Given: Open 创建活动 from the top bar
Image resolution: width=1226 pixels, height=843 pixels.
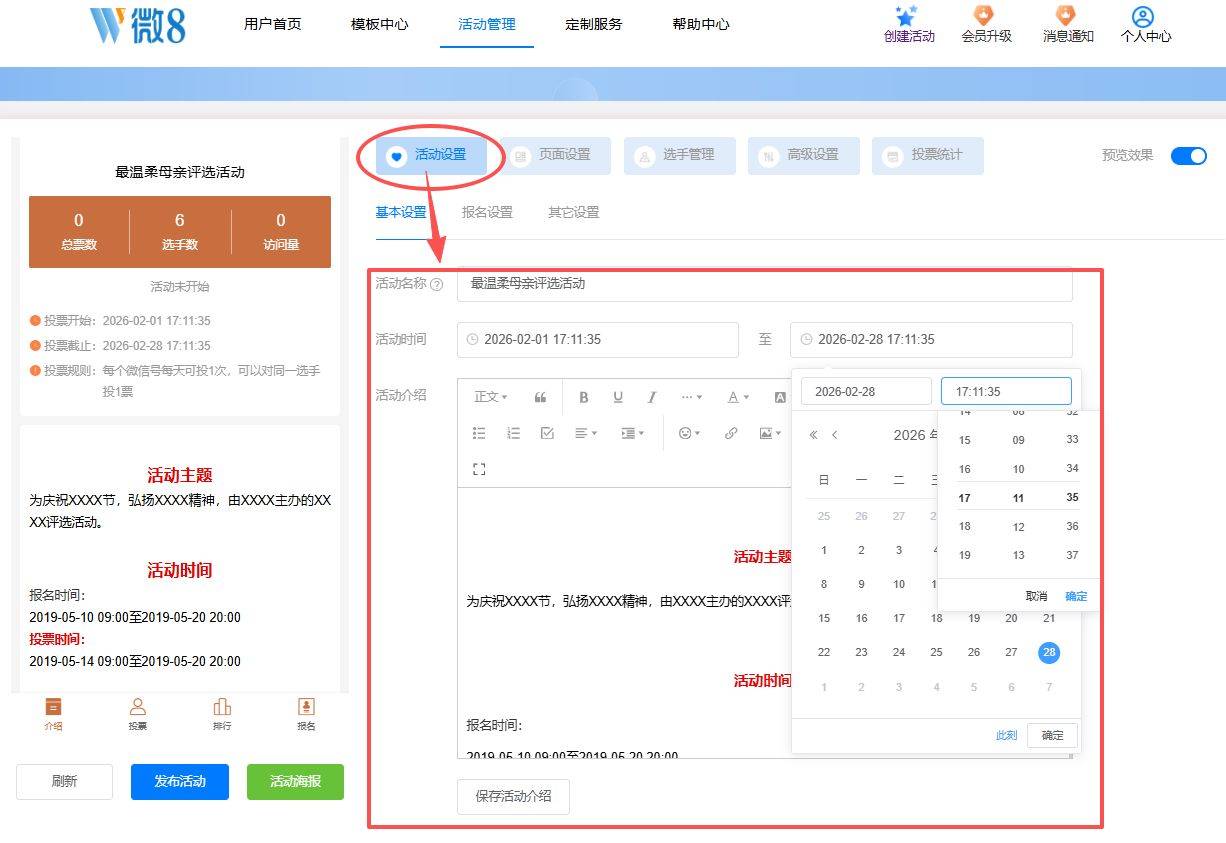Looking at the screenshot, I should [x=908, y=25].
